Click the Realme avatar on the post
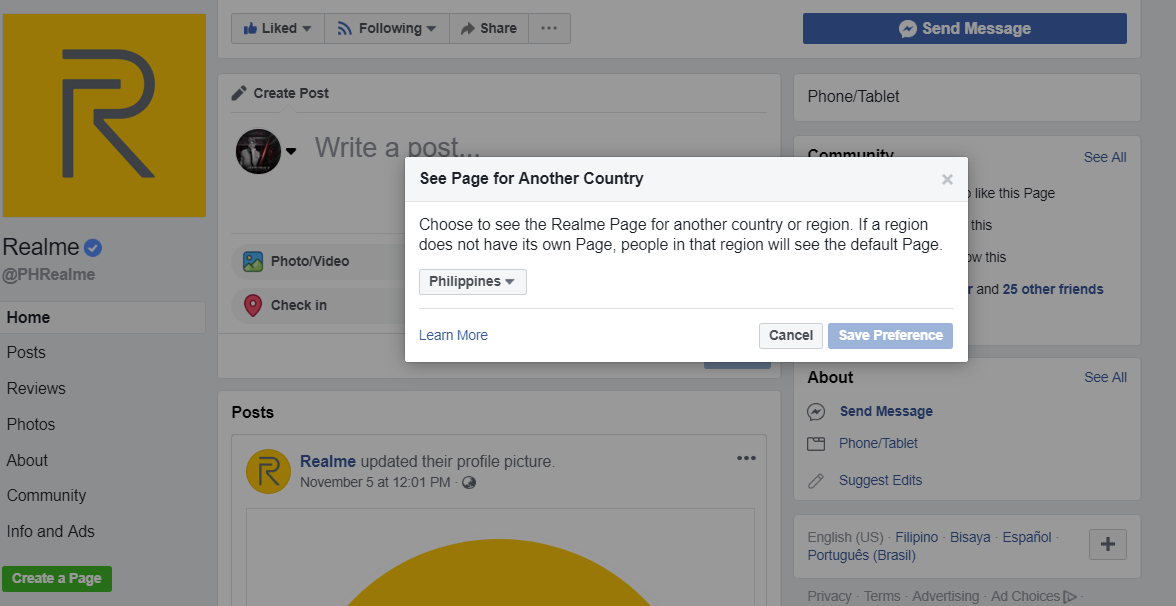Image resolution: width=1176 pixels, height=606 pixels. pos(268,472)
